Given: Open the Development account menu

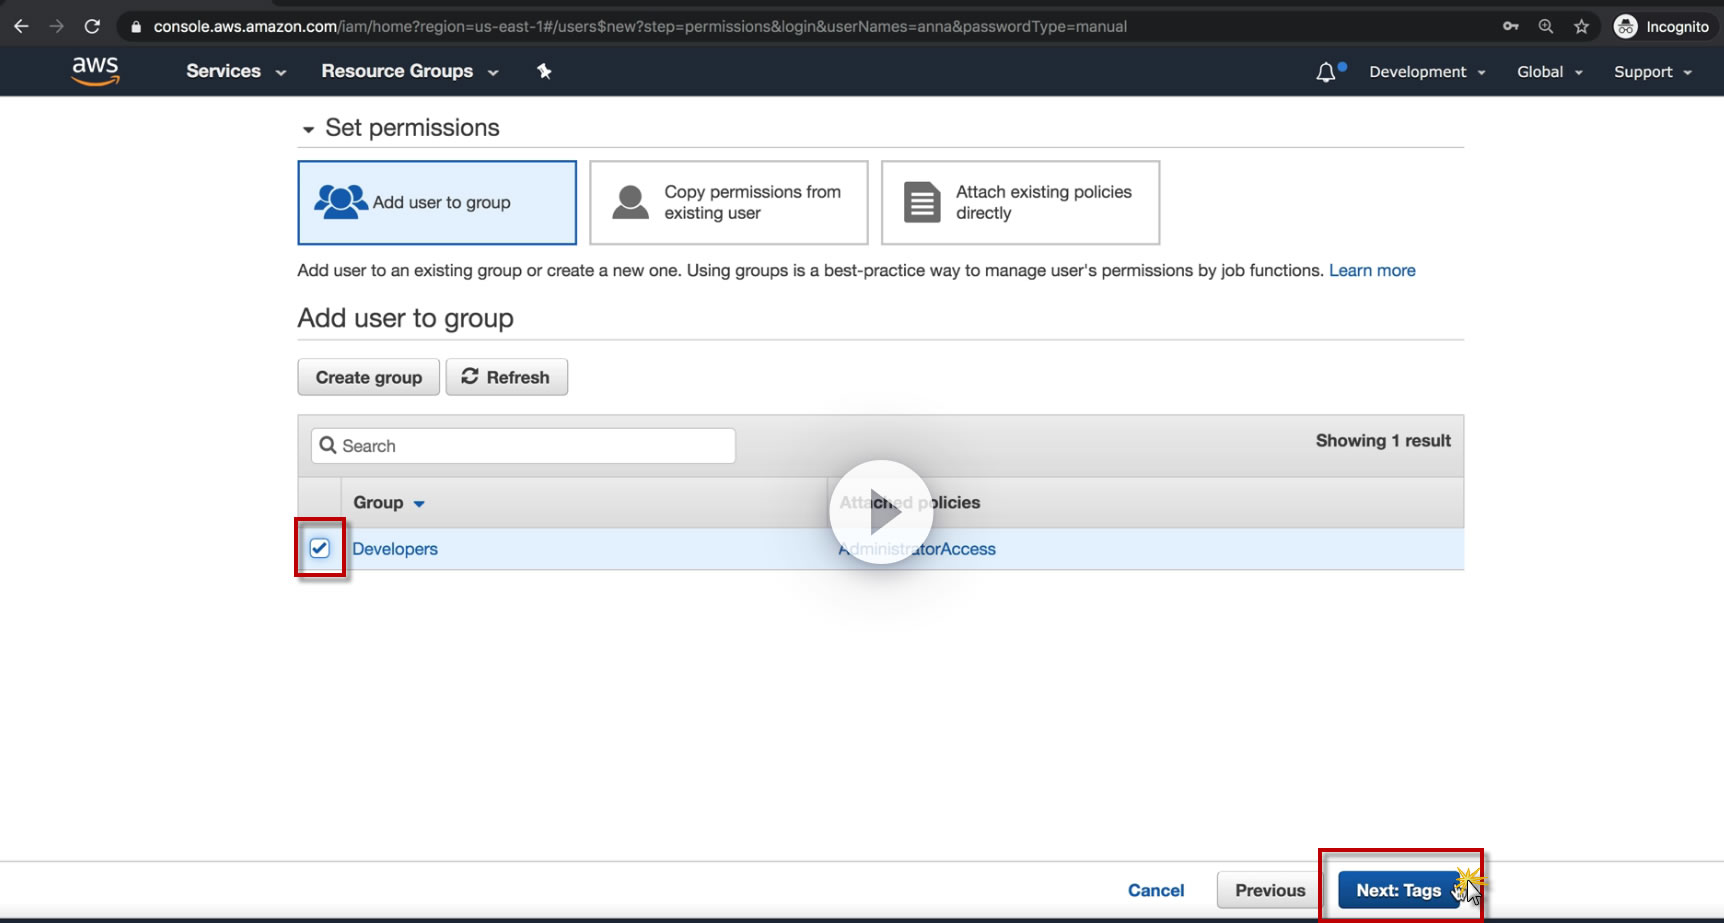Looking at the screenshot, I should pyautogui.click(x=1427, y=72).
